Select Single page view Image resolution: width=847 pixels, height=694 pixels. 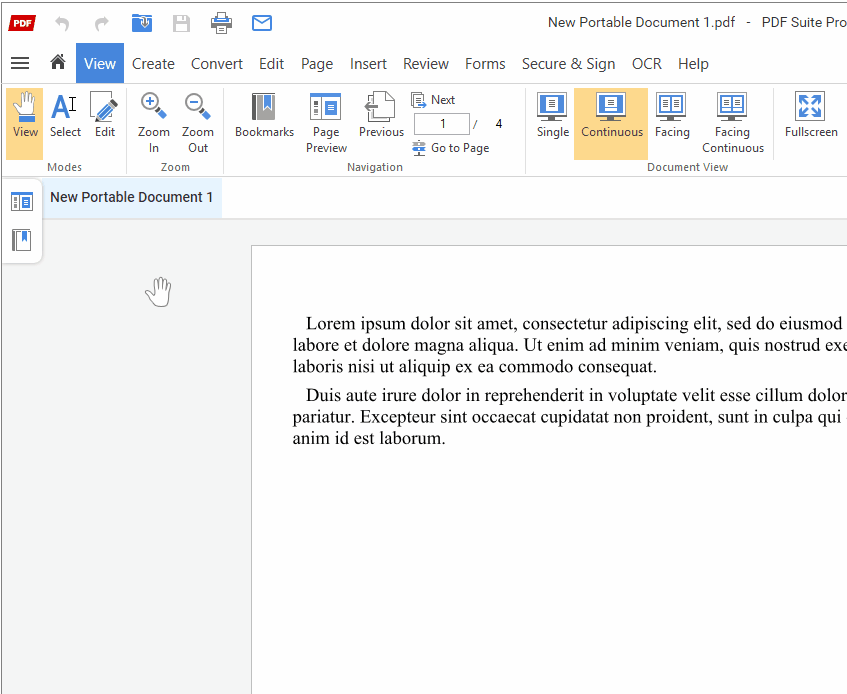[553, 116]
